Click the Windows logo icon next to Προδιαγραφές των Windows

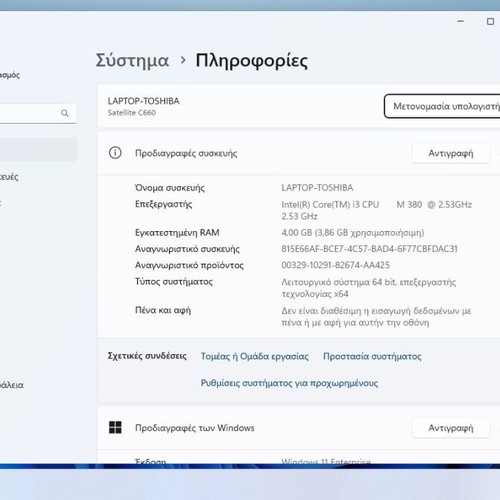[115, 427]
